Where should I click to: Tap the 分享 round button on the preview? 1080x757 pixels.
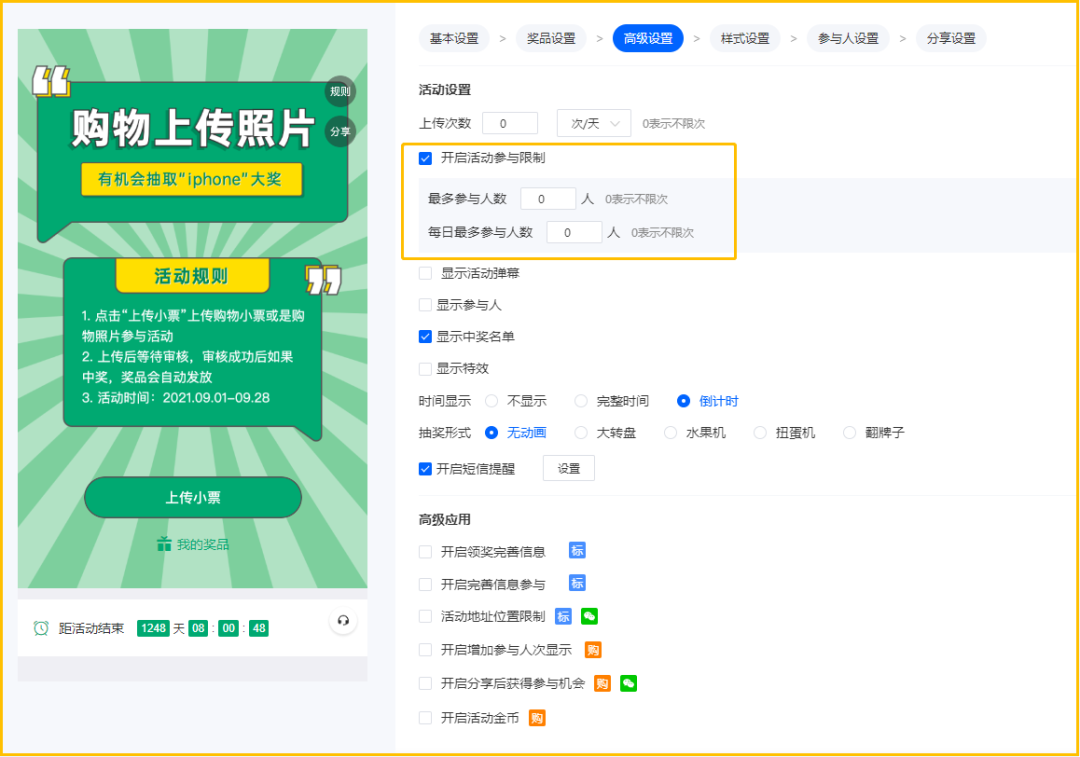340,132
